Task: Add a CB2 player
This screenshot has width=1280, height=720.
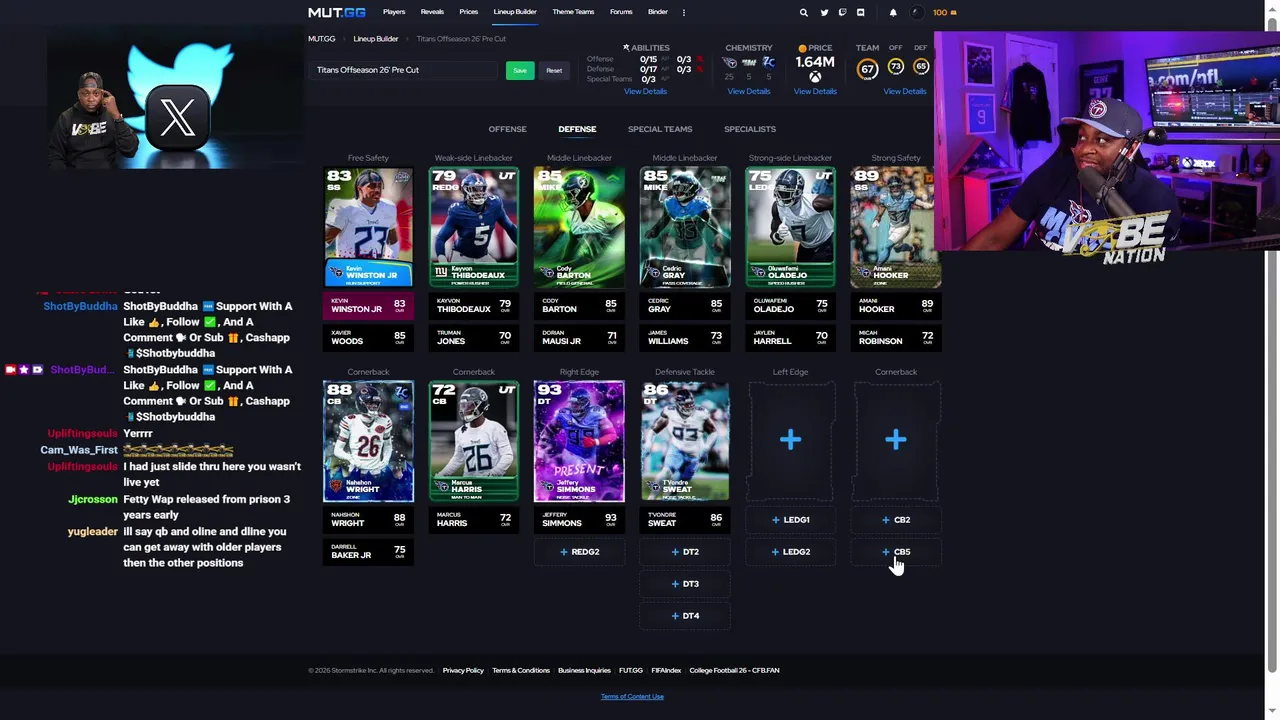Action: click(896, 520)
